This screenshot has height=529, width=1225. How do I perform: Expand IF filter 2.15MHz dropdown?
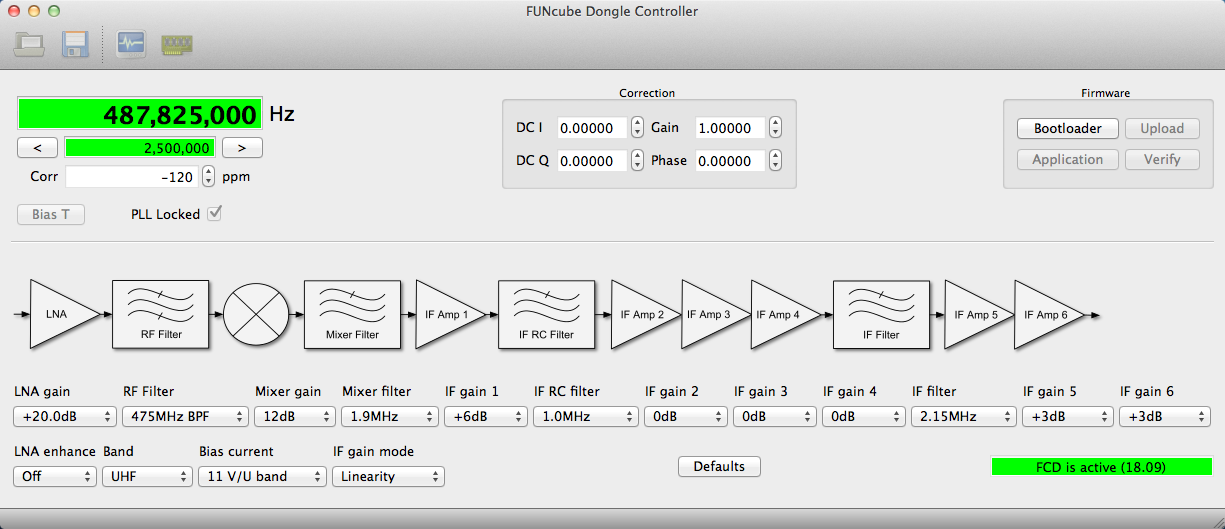963,417
